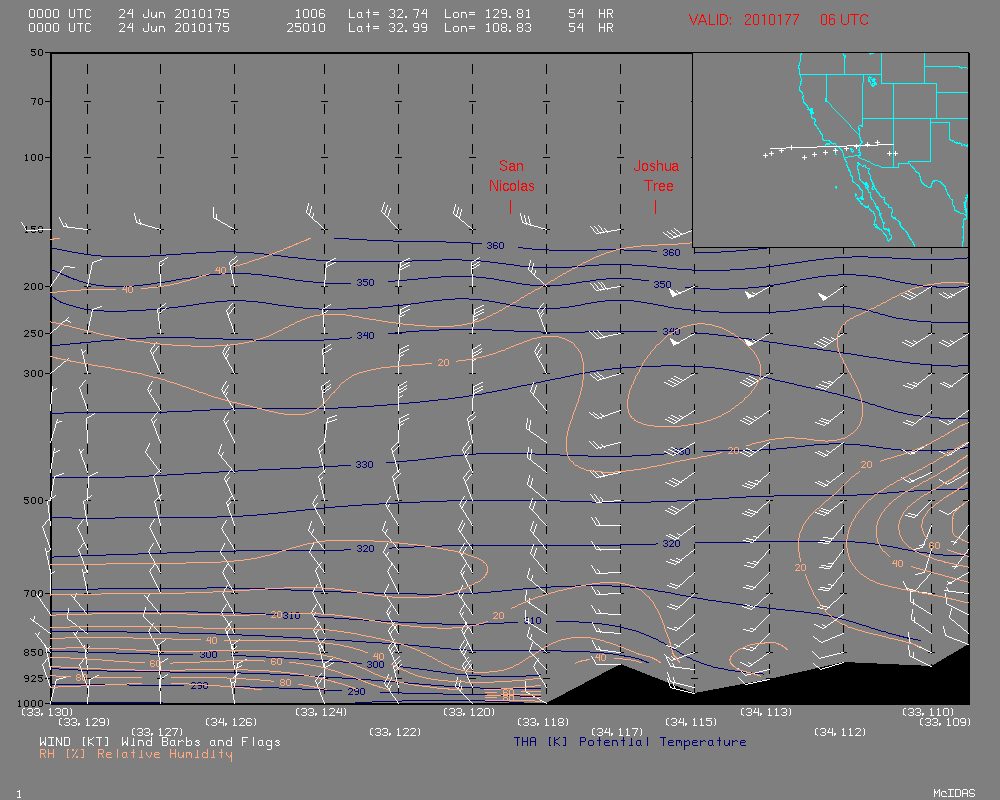Click the 100 pressure level axis label
The width and height of the screenshot is (1000, 800).
click(x=33, y=157)
